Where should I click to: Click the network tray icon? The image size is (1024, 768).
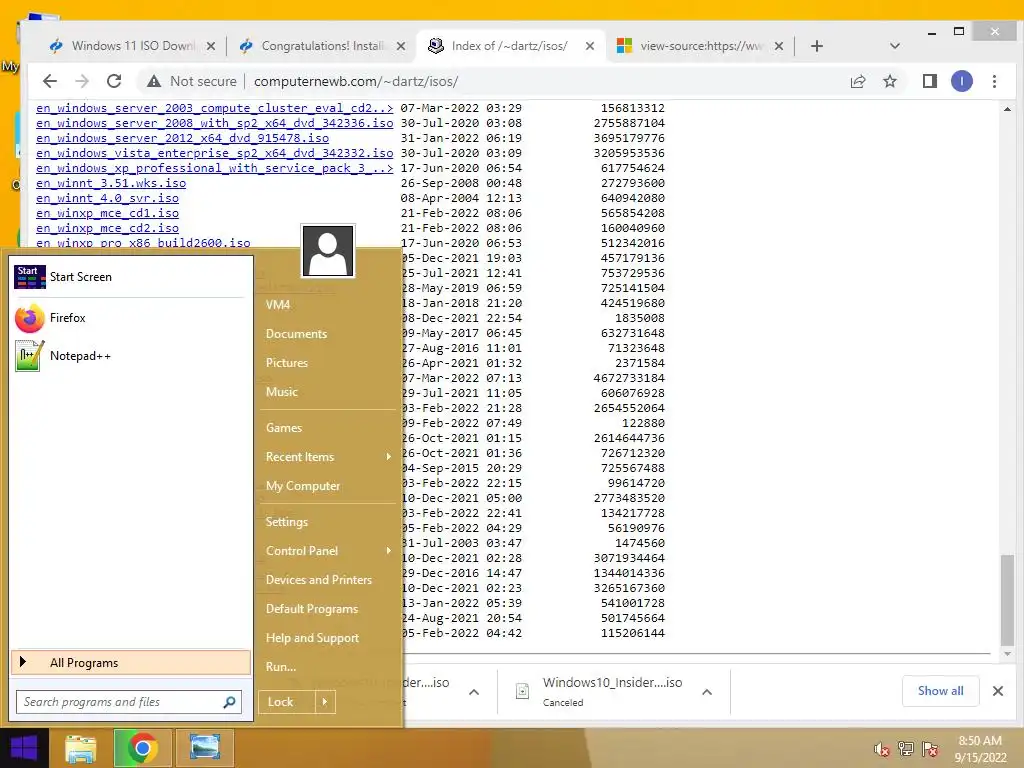(906, 749)
